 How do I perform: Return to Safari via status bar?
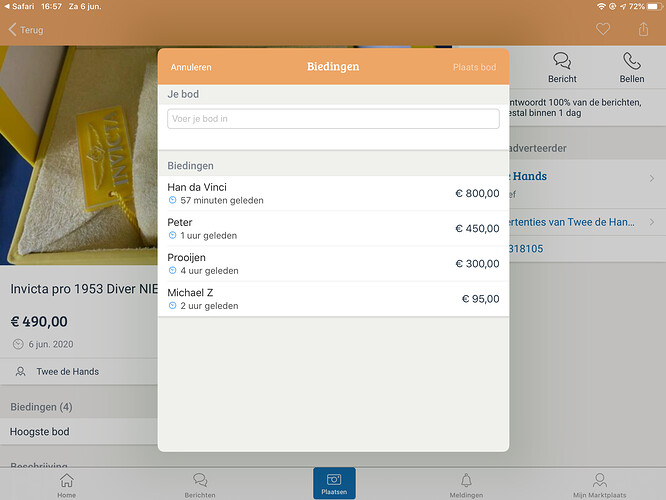pyautogui.click(x=19, y=6)
